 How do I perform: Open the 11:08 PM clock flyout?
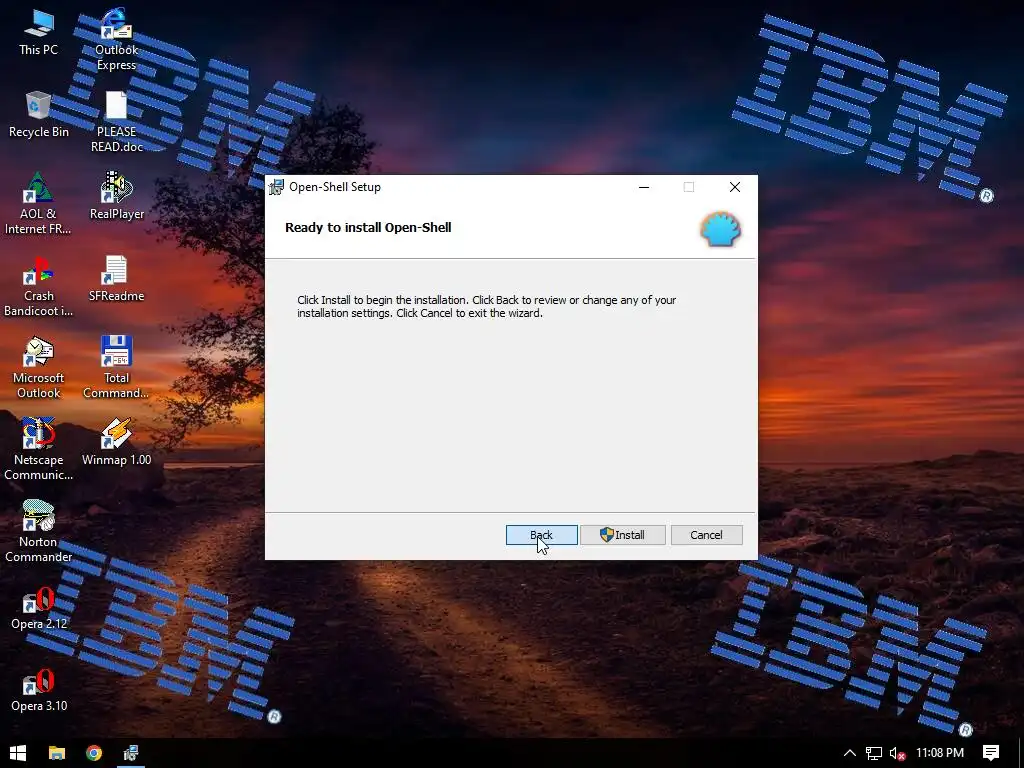tap(940, 753)
